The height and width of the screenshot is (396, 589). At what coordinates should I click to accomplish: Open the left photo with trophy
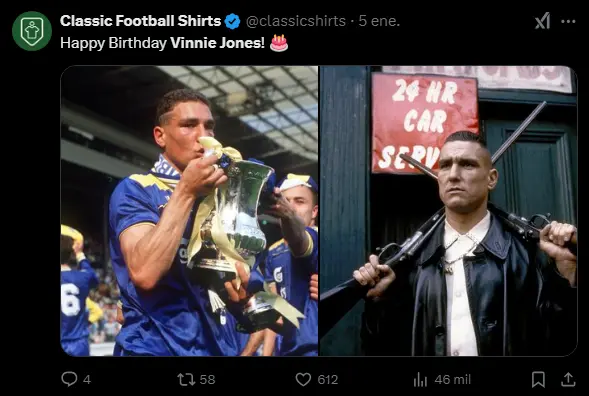click(x=189, y=211)
